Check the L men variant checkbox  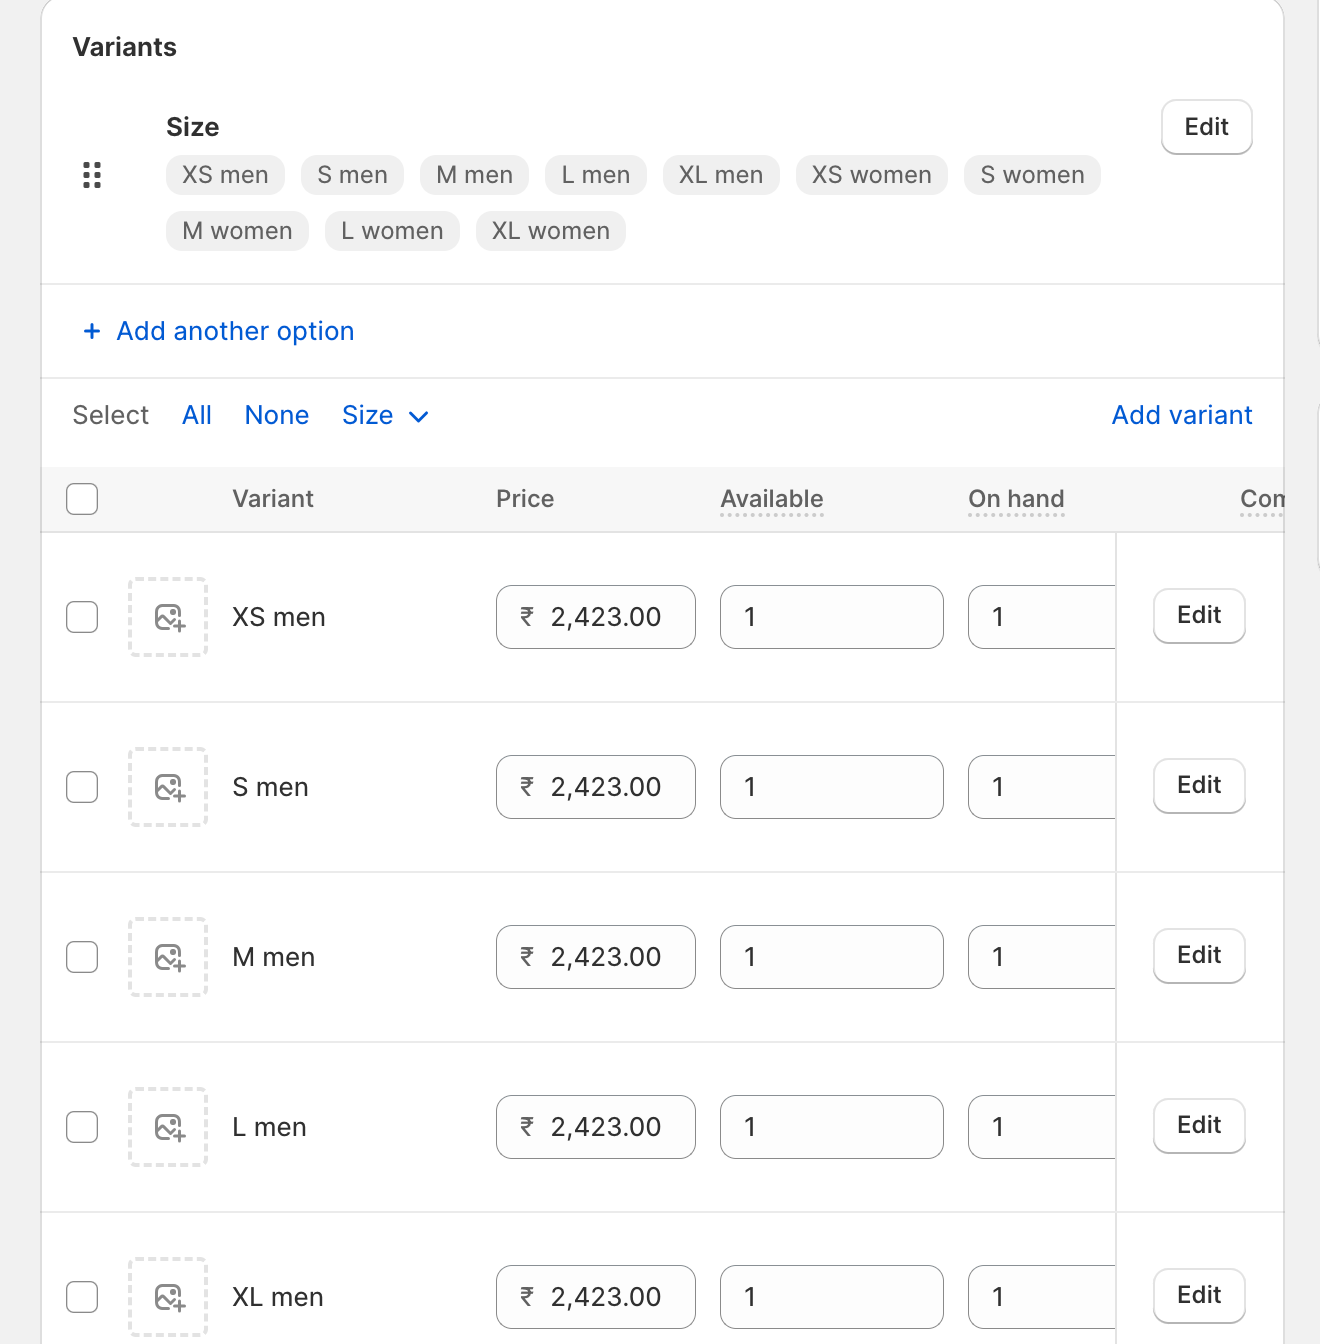click(82, 1127)
